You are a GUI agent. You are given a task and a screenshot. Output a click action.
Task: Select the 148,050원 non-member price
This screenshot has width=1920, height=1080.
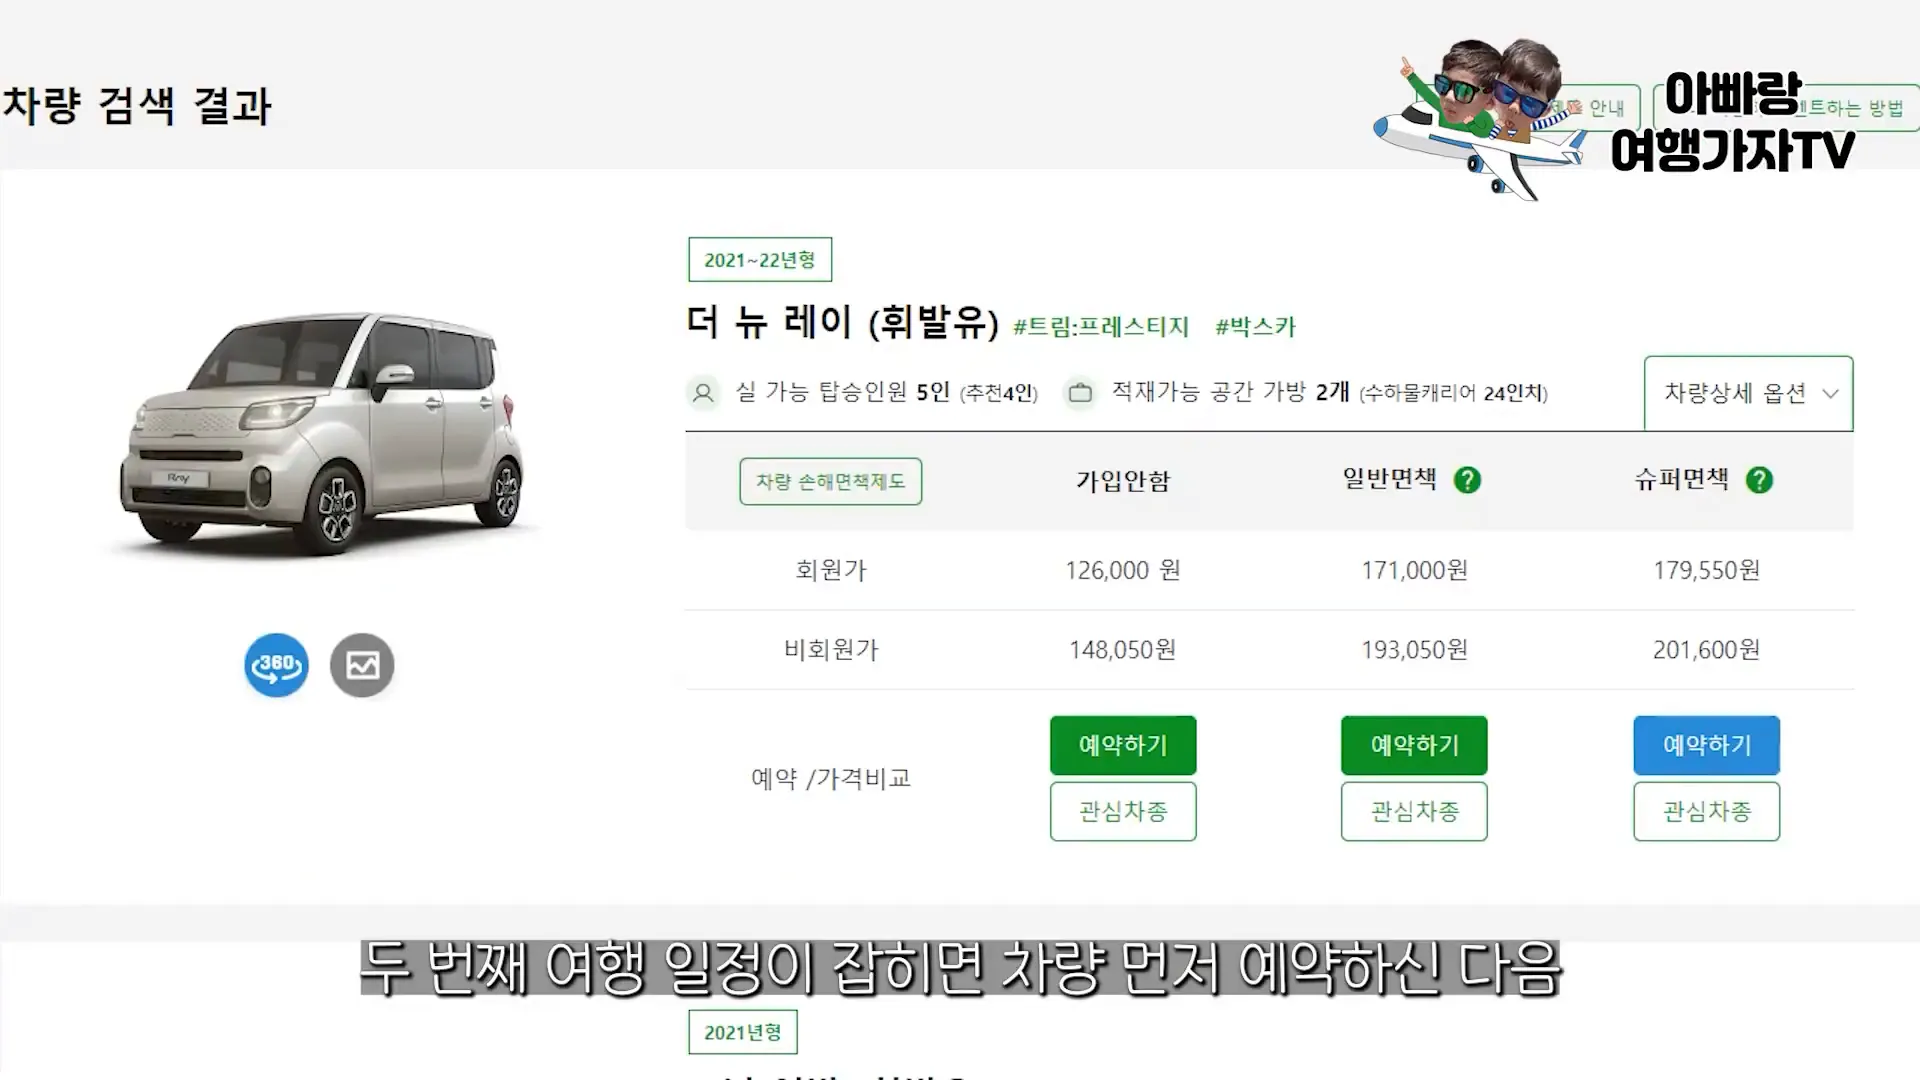1123,650
